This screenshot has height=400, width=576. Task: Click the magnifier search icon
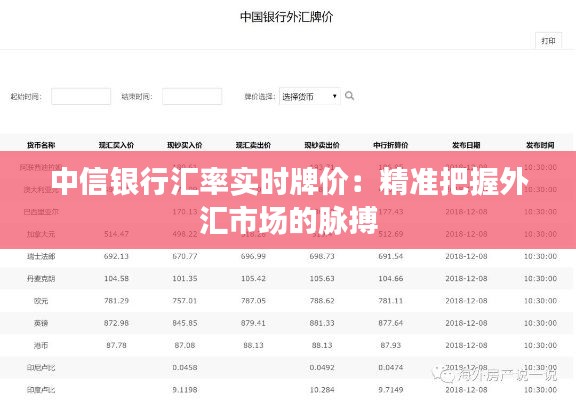pyautogui.click(x=349, y=96)
